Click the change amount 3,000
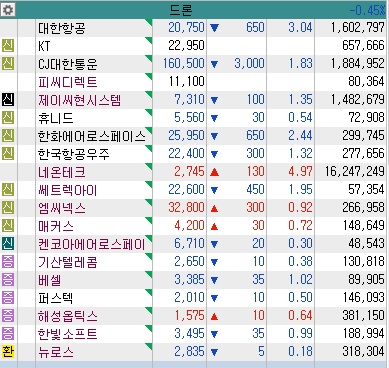This screenshot has width=389, height=368. click(249, 63)
